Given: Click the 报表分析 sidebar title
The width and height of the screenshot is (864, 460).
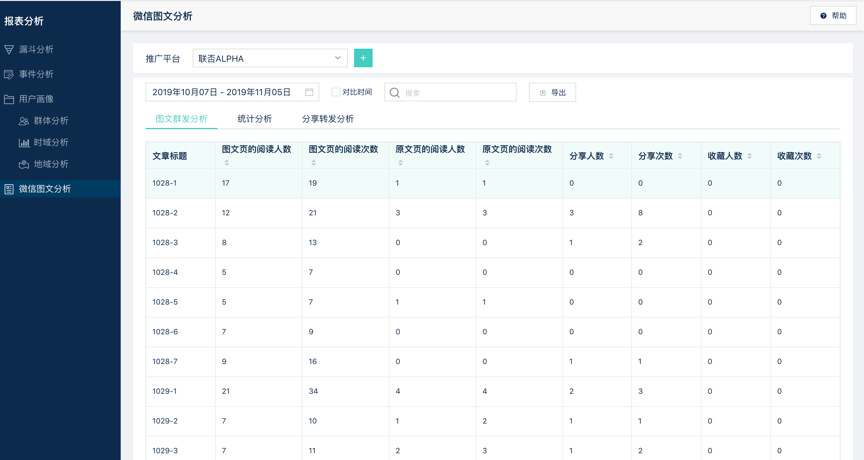Looking at the screenshot, I should coord(24,21).
